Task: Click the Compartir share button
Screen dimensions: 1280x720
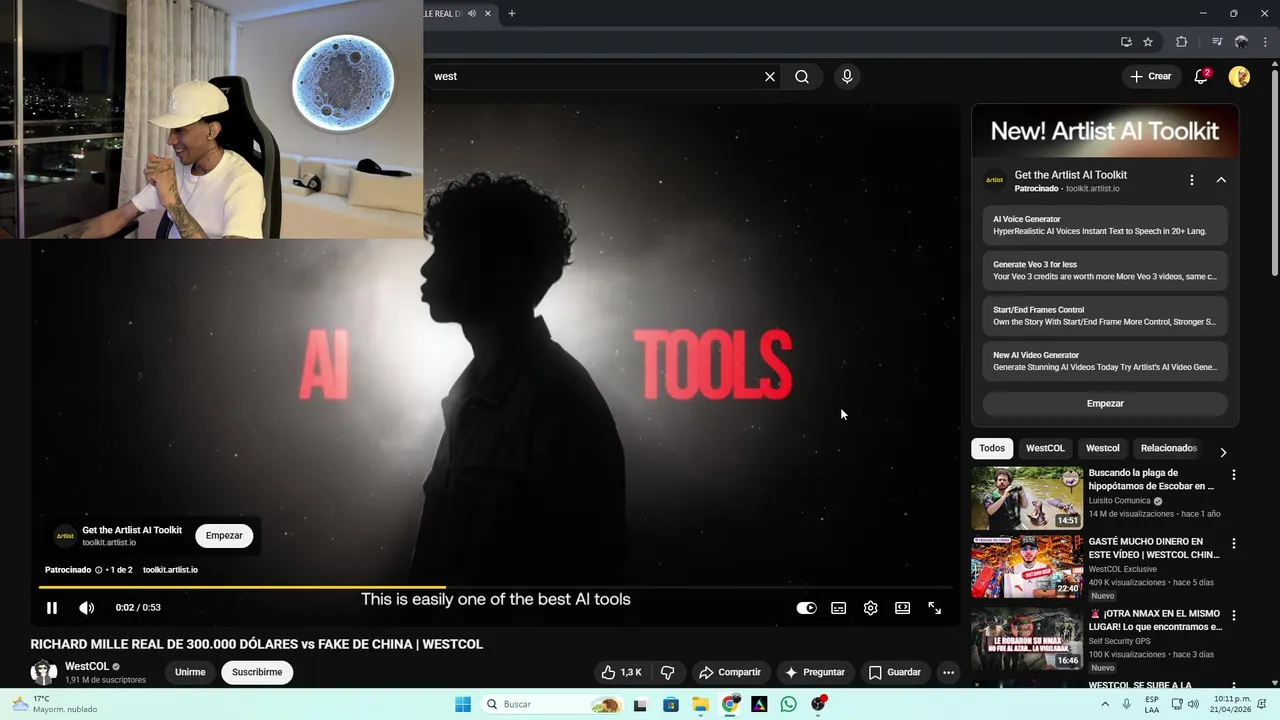Action: pos(730,672)
